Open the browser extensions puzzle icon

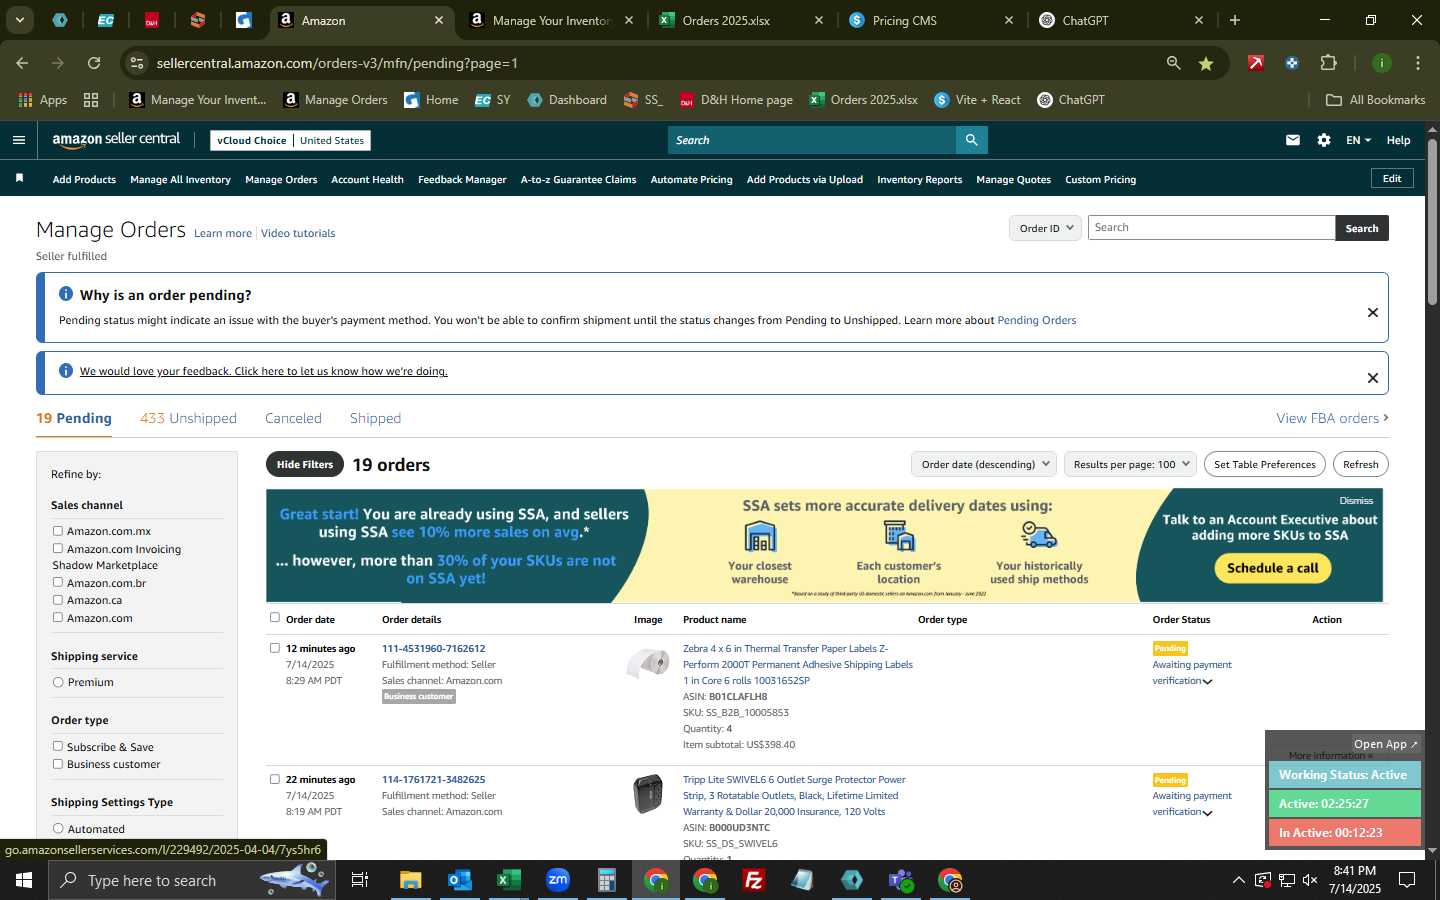pos(1328,63)
